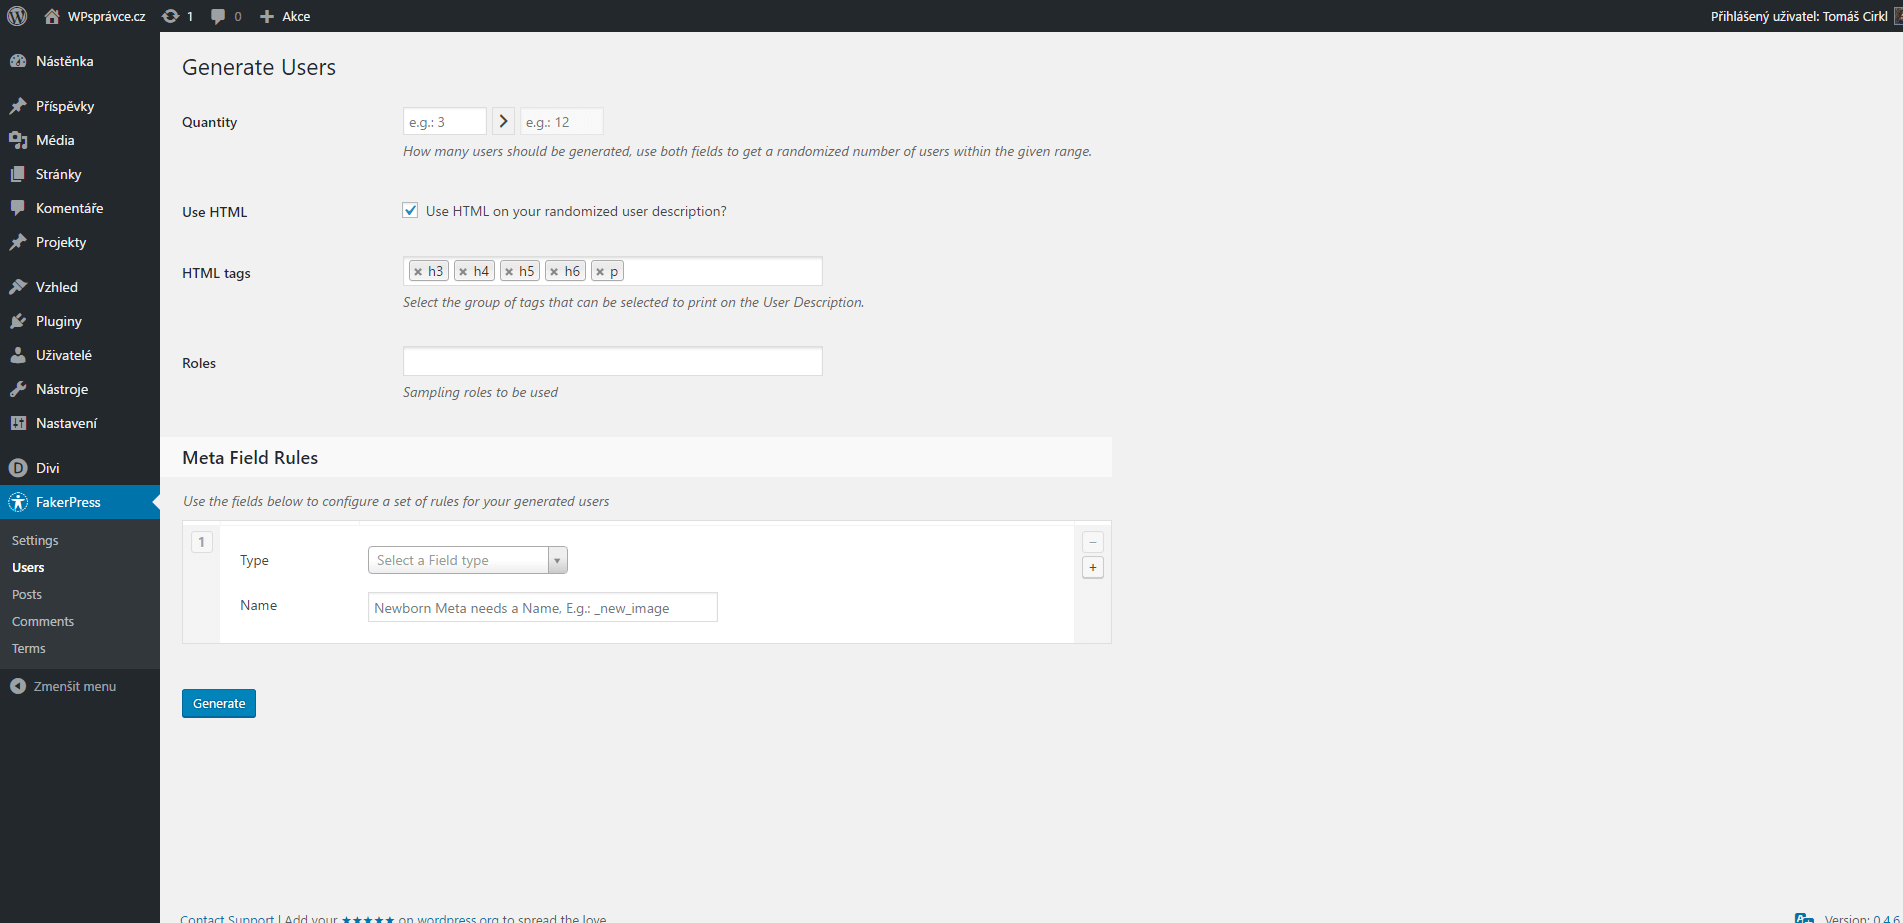Remove the h5 tag with its x

(509, 272)
